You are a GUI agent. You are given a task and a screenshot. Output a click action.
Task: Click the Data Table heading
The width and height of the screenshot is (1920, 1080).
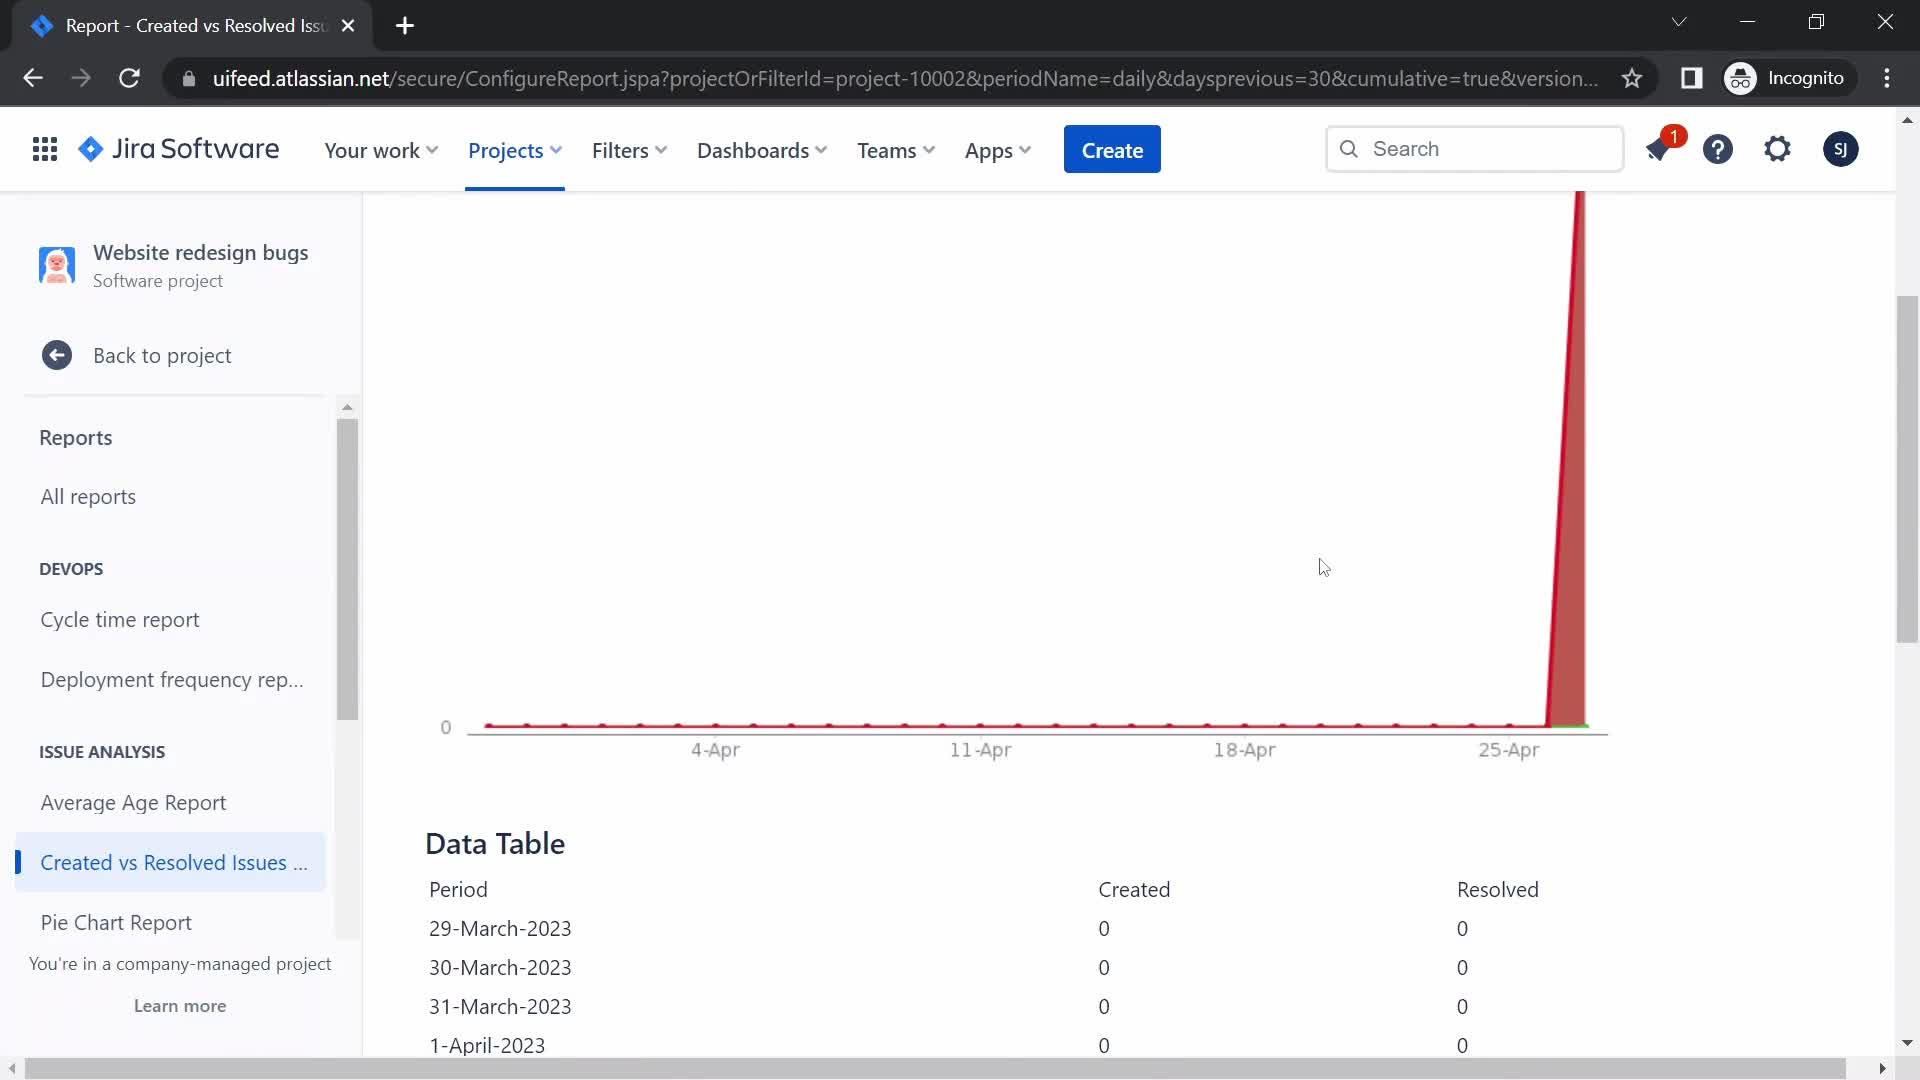(x=495, y=844)
